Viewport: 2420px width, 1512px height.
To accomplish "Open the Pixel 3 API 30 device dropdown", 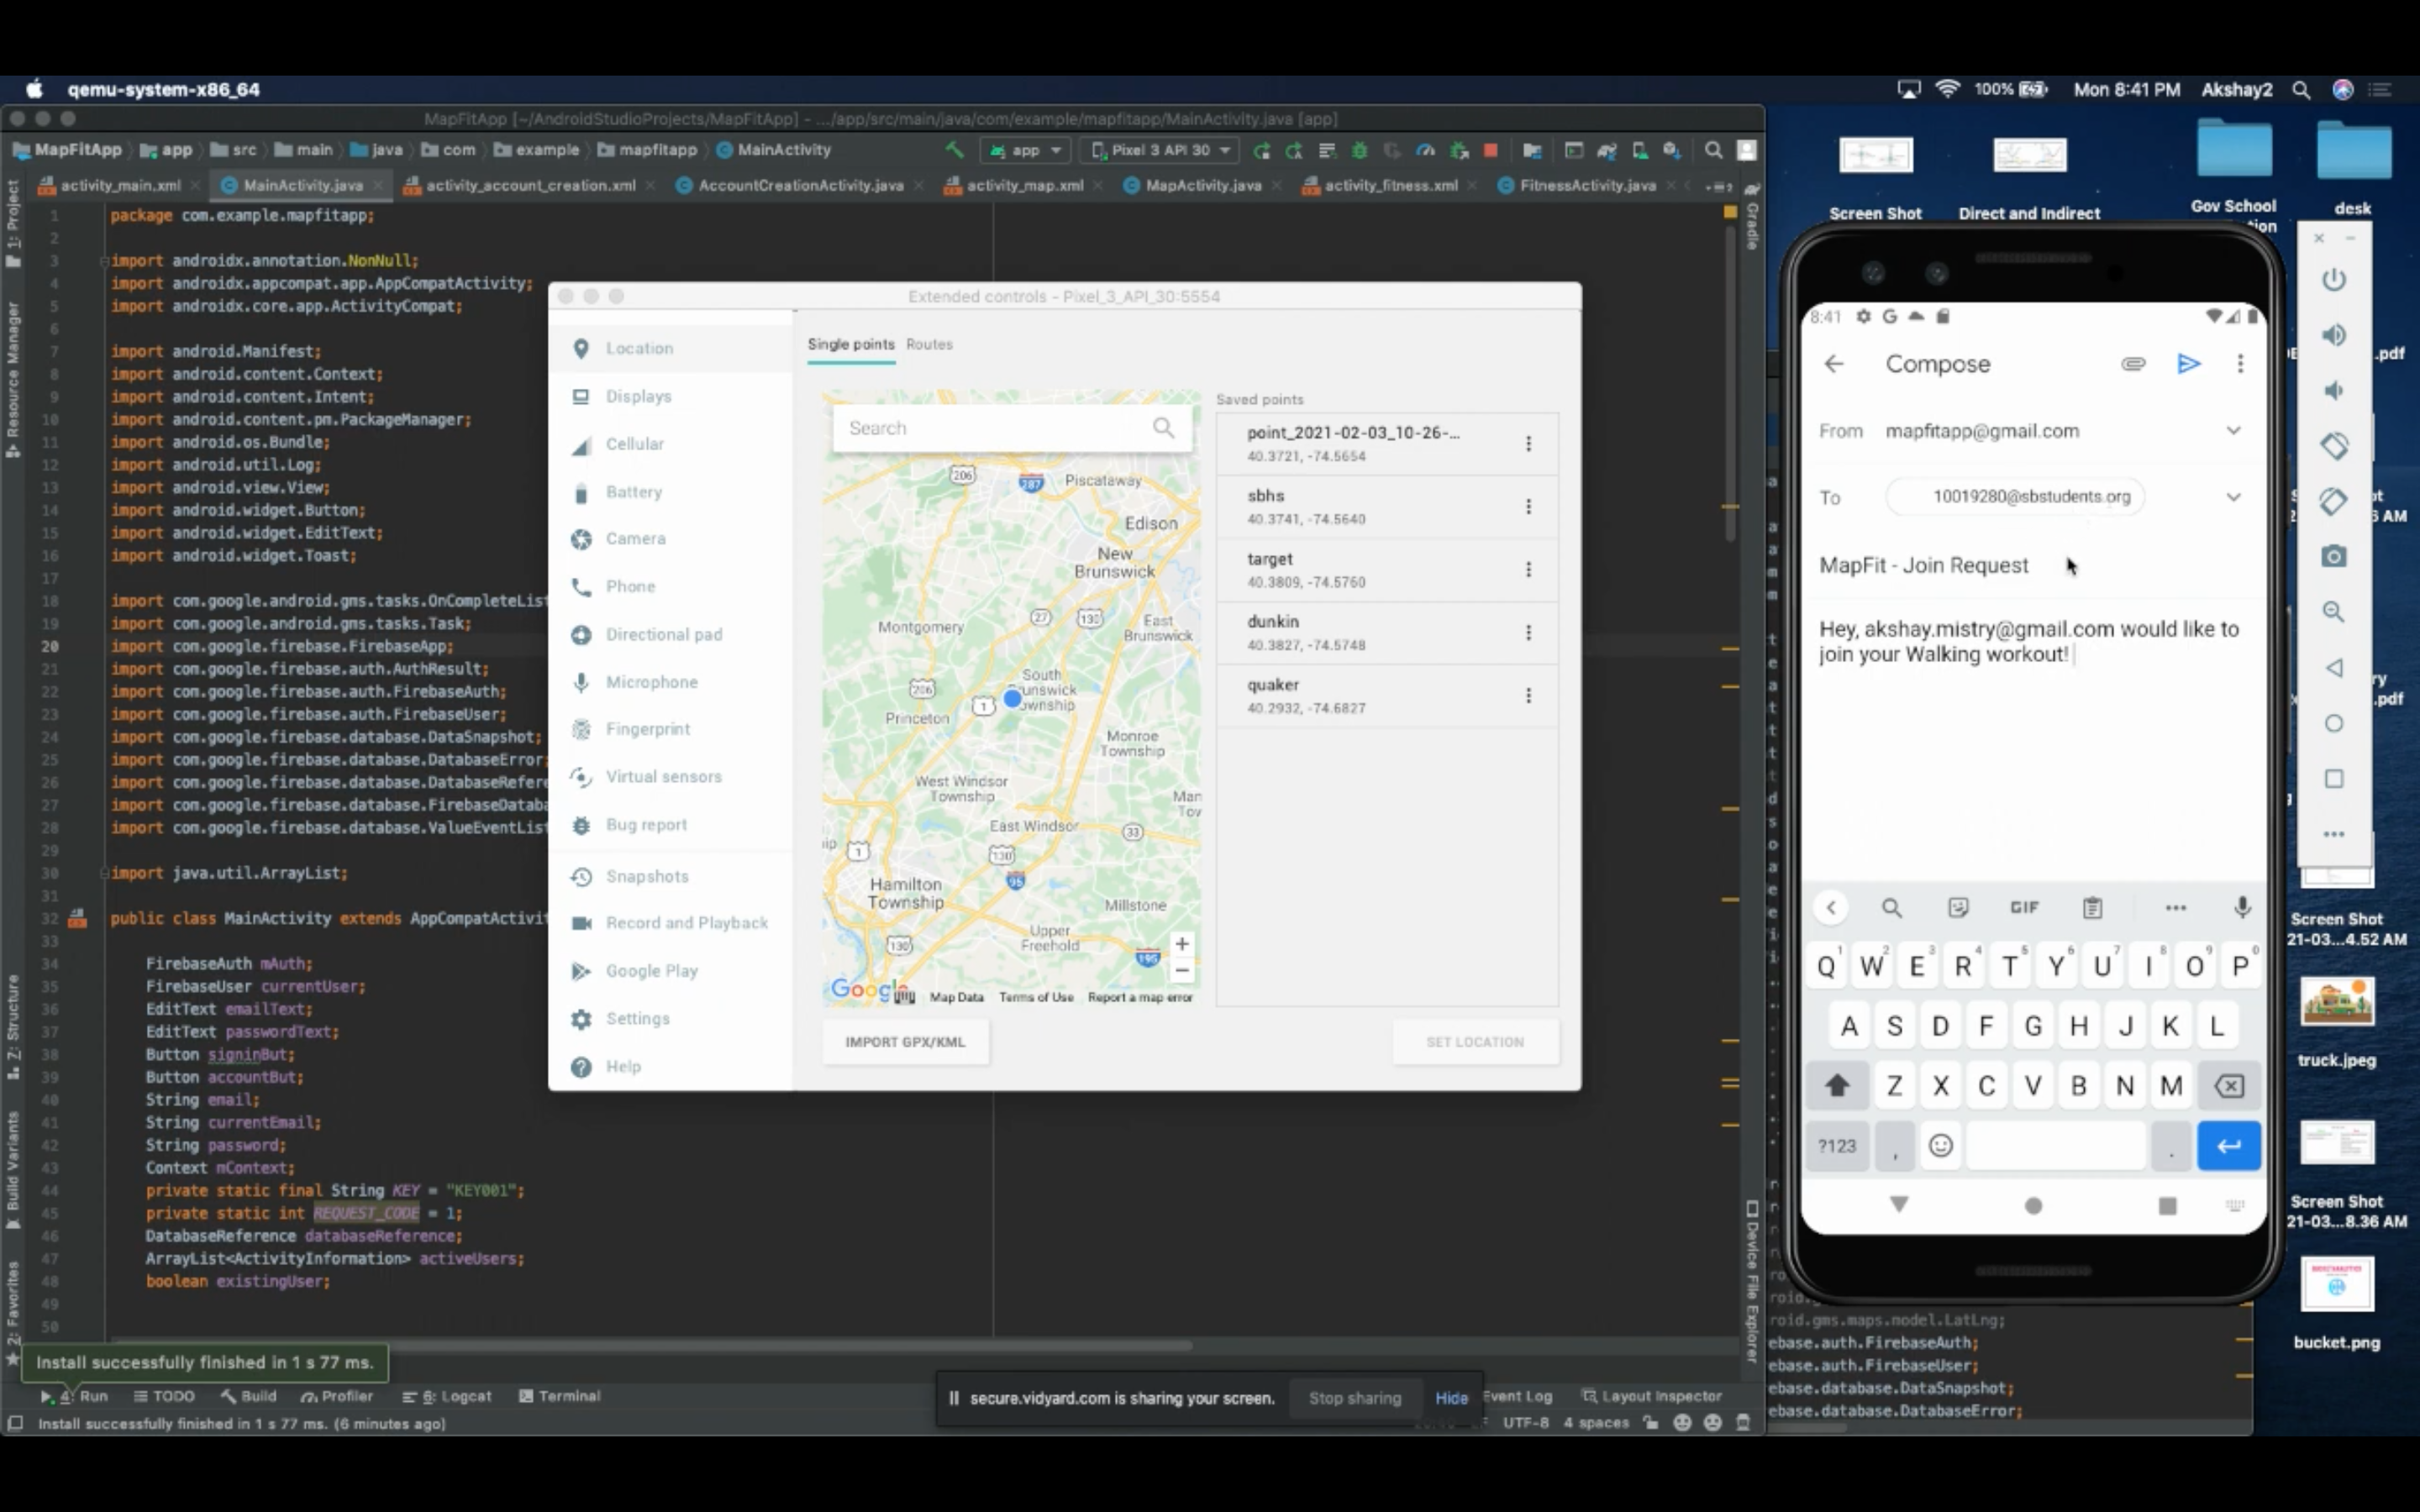I will pos(1160,151).
